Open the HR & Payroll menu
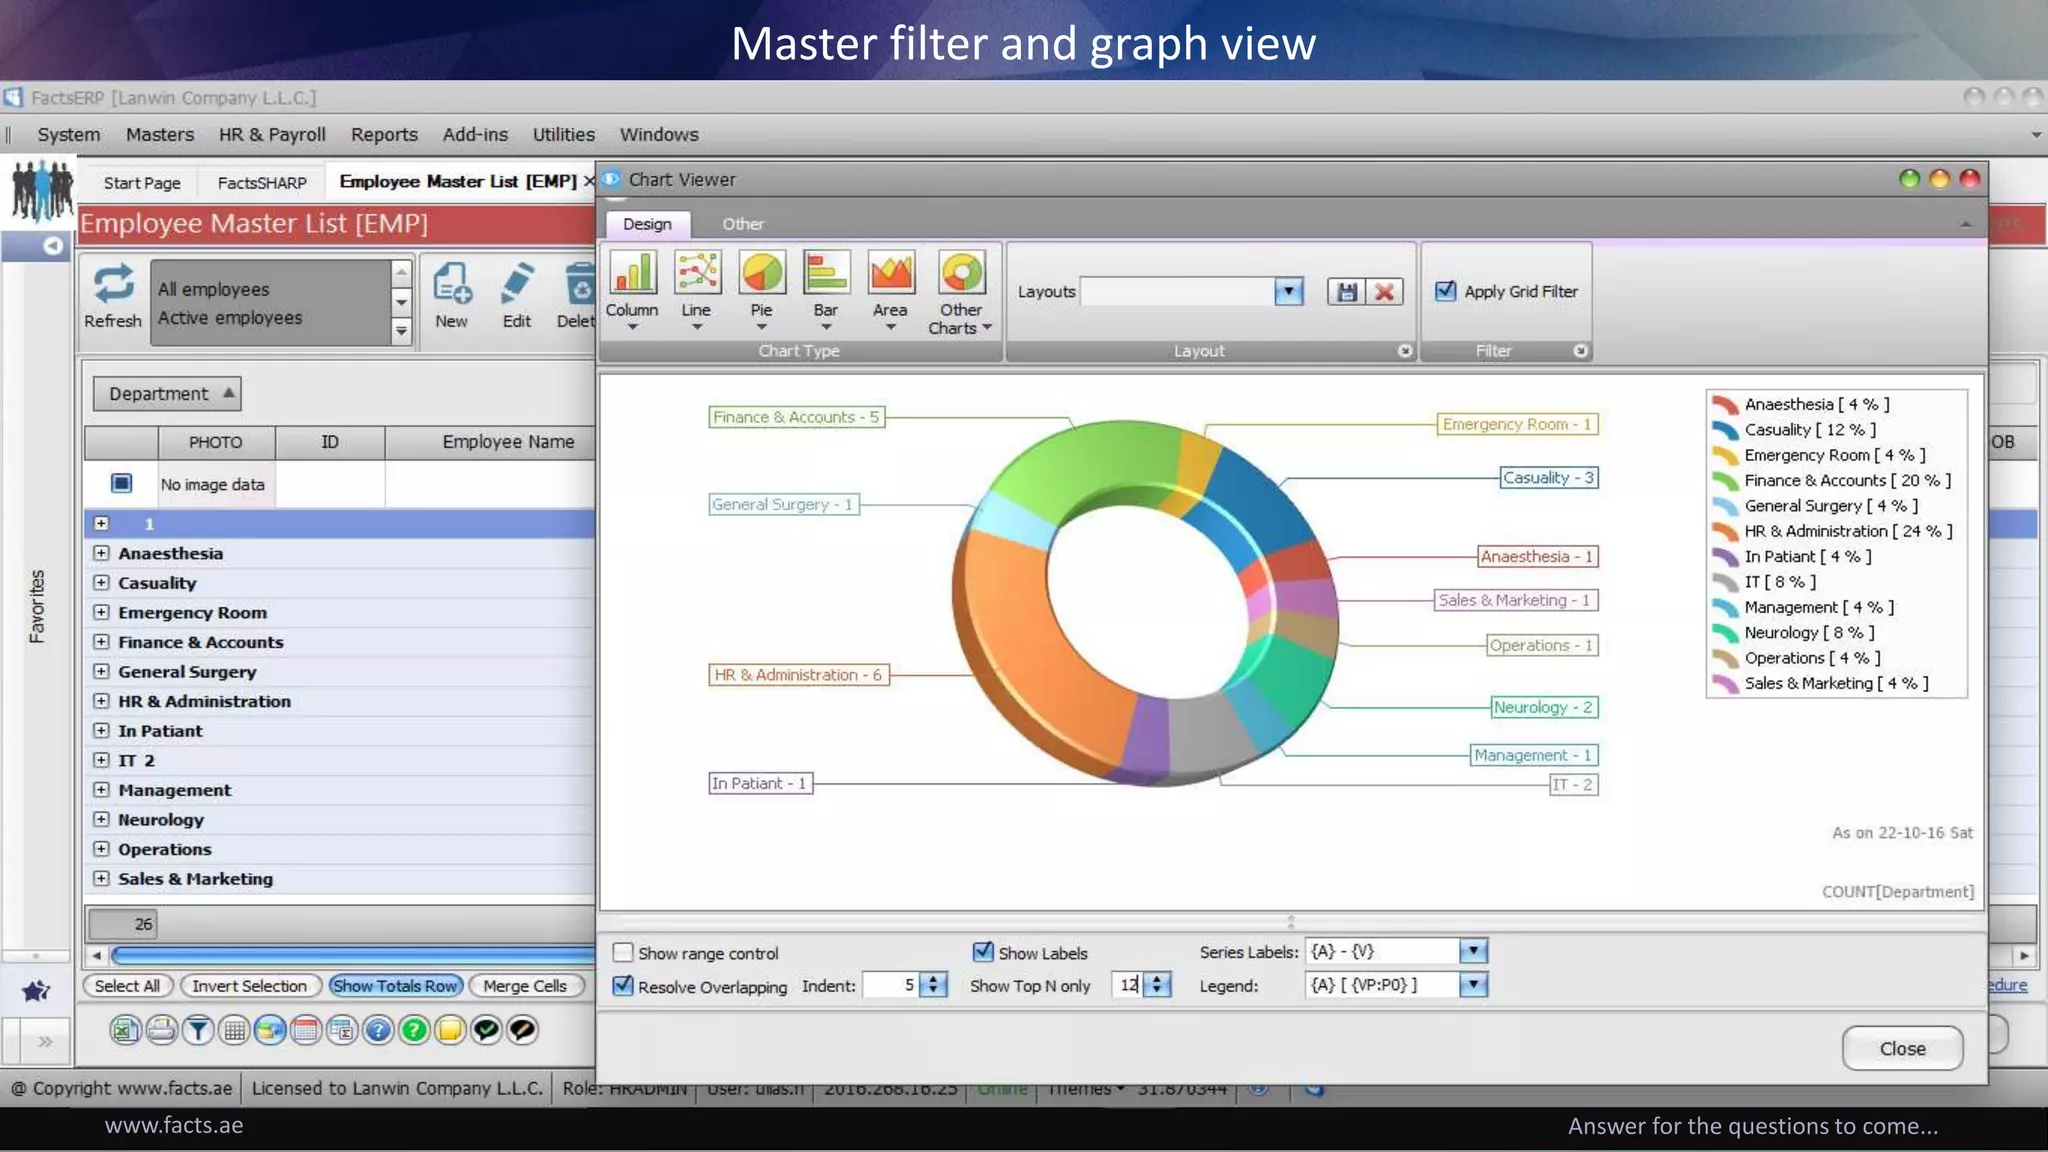This screenshot has height=1152, width=2048. pyautogui.click(x=272, y=134)
